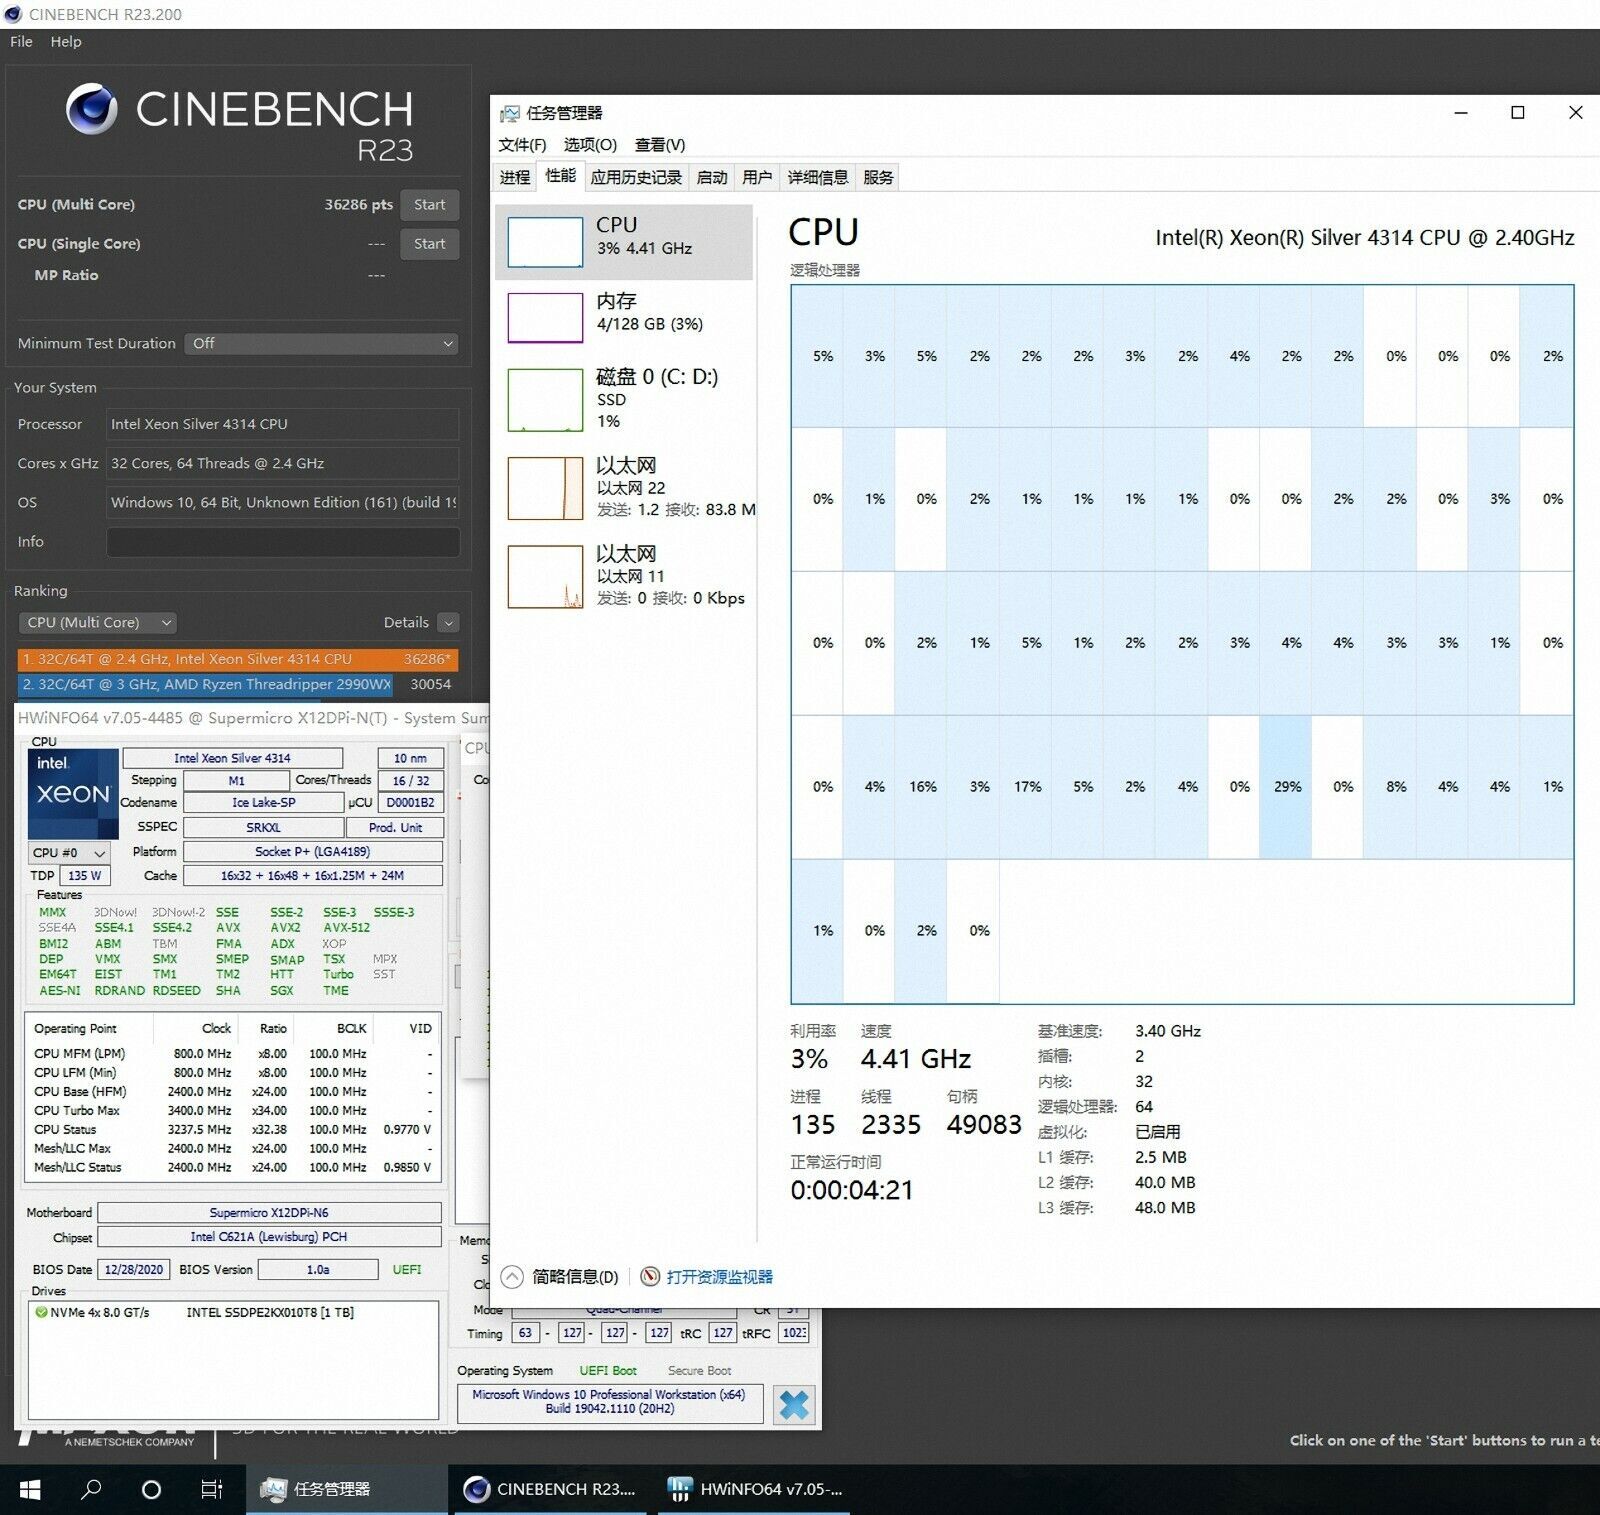
Task: Expand ranking Details arrow
Action: coord(448,622)
